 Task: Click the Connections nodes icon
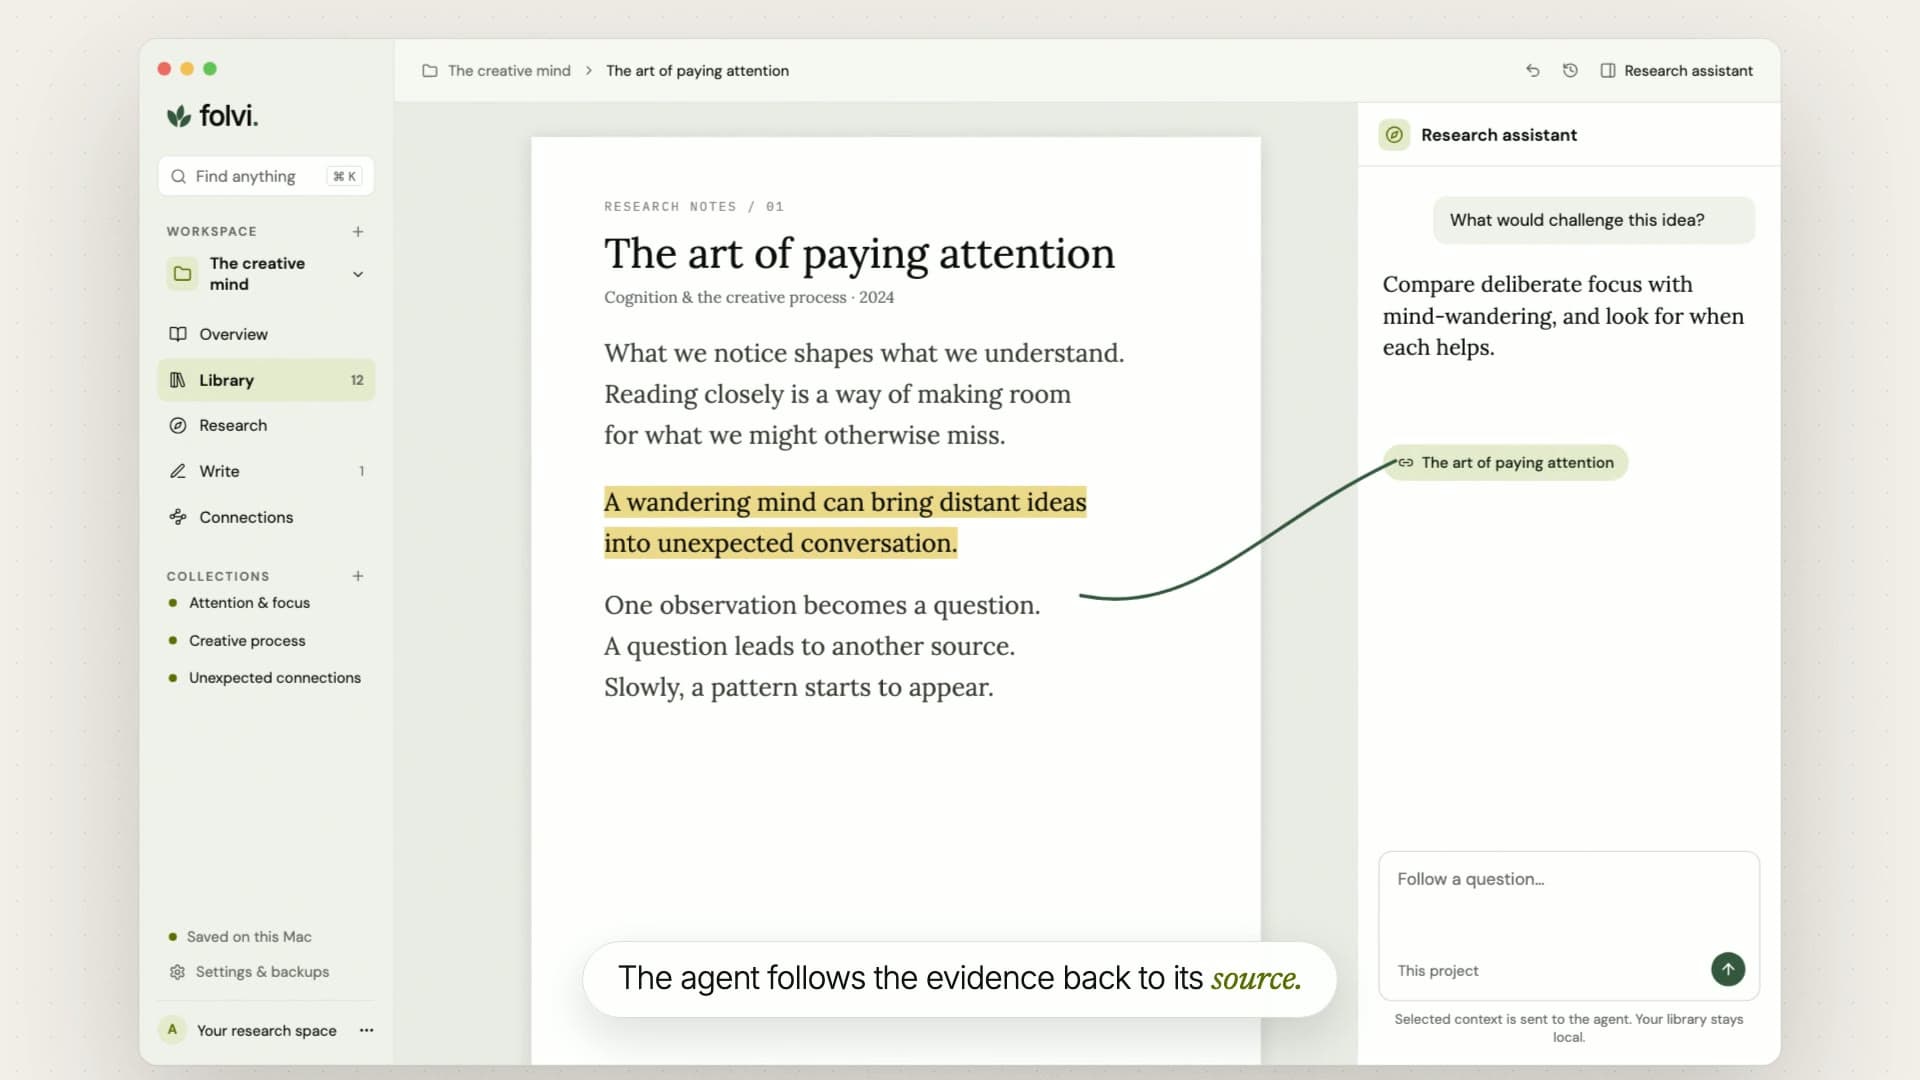178,517
